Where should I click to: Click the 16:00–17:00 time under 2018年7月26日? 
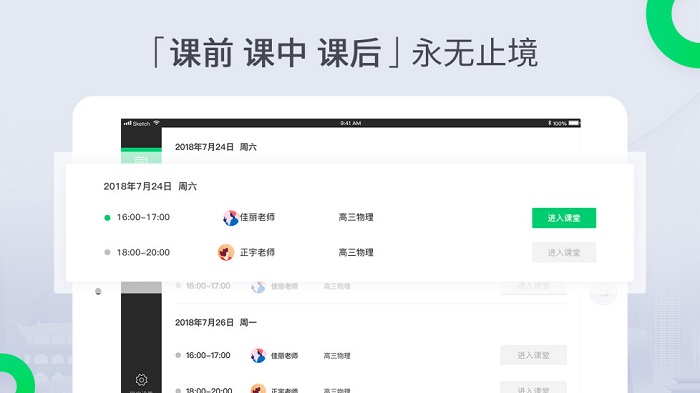pos(208,355)
